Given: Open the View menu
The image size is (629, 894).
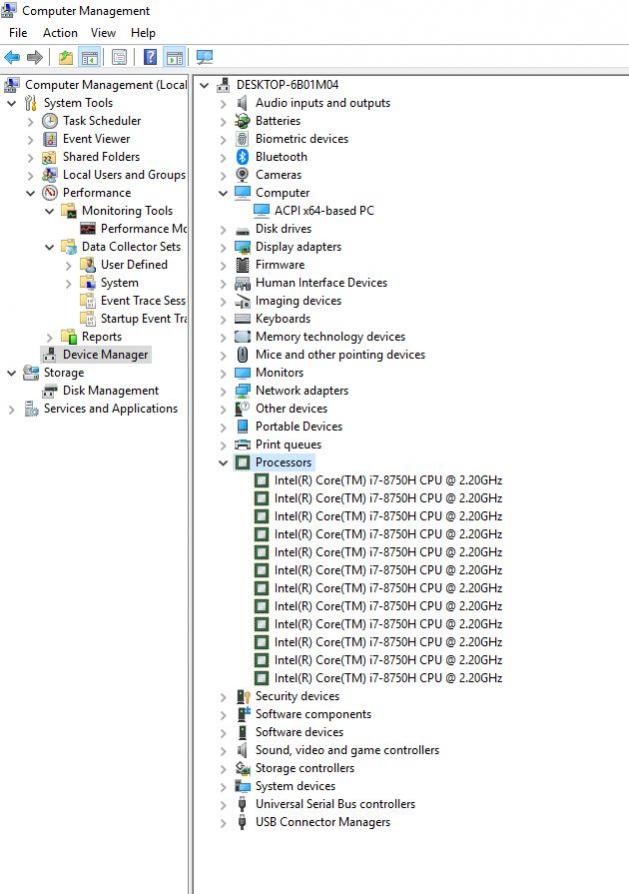Looking at the screenshot, I should pyautogui.click(x=103, y=32).
